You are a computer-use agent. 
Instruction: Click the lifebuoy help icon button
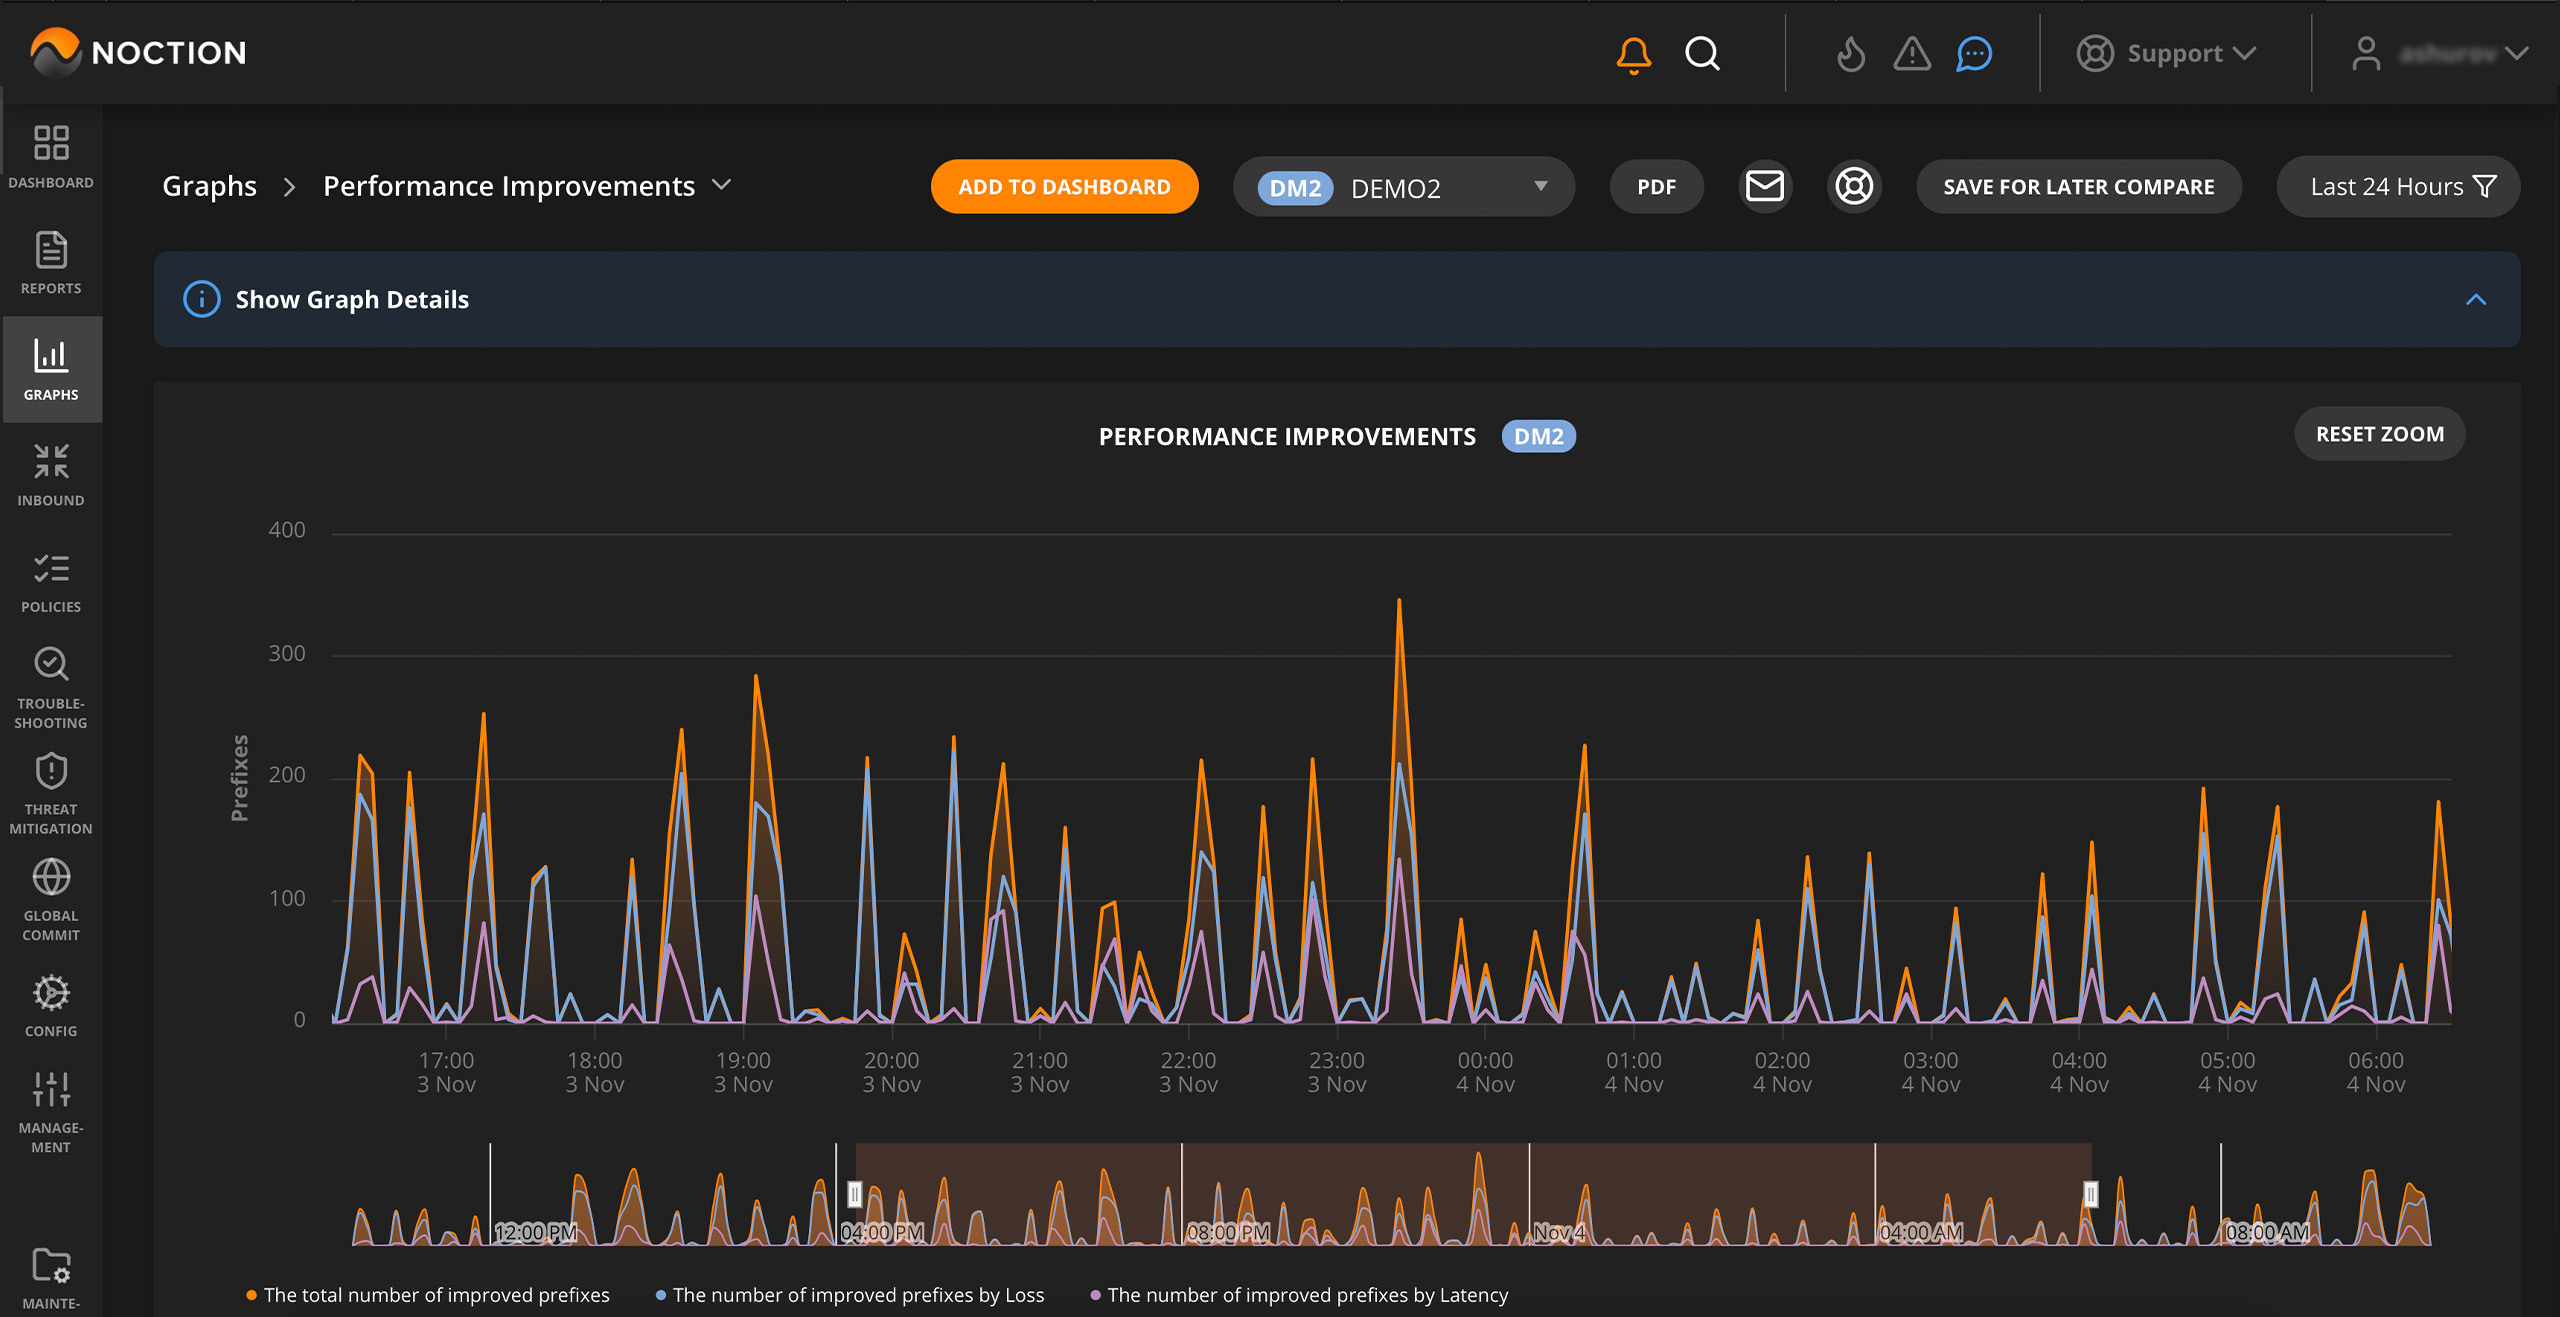point(1854,186)
